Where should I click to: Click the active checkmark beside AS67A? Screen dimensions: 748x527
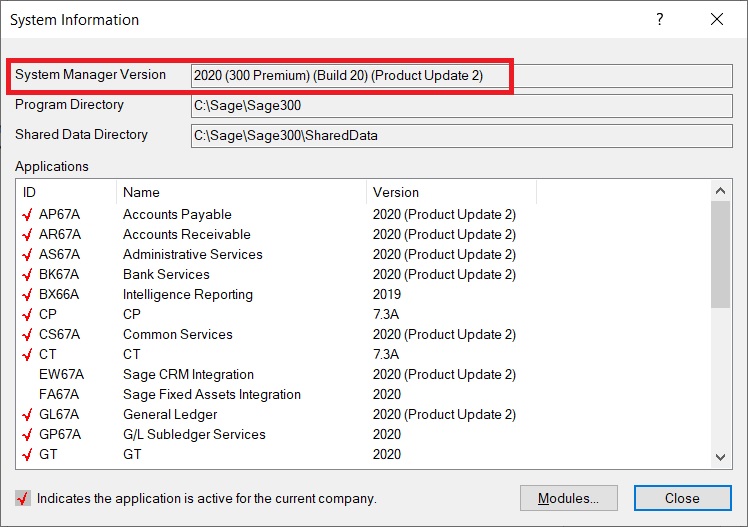pos(27,255)
